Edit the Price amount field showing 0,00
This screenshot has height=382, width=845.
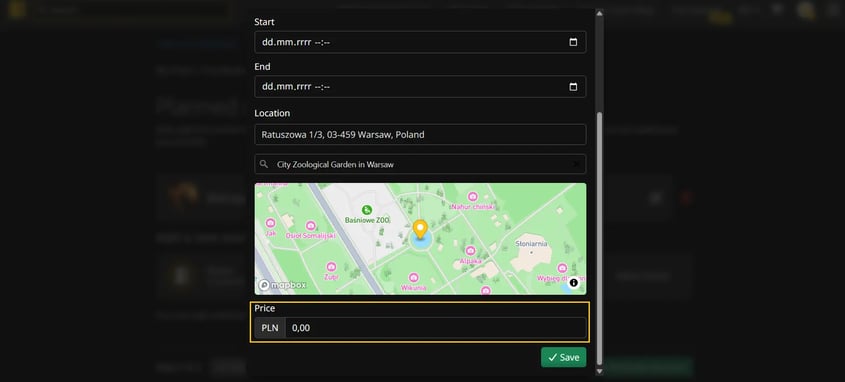click(x=435, y=328)
